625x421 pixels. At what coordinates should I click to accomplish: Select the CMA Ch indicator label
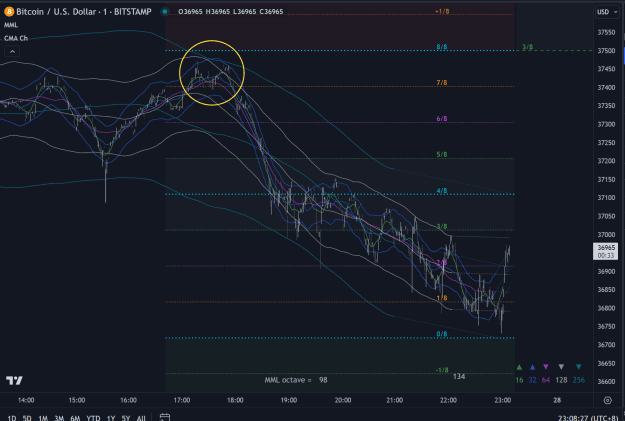(16, 38)
